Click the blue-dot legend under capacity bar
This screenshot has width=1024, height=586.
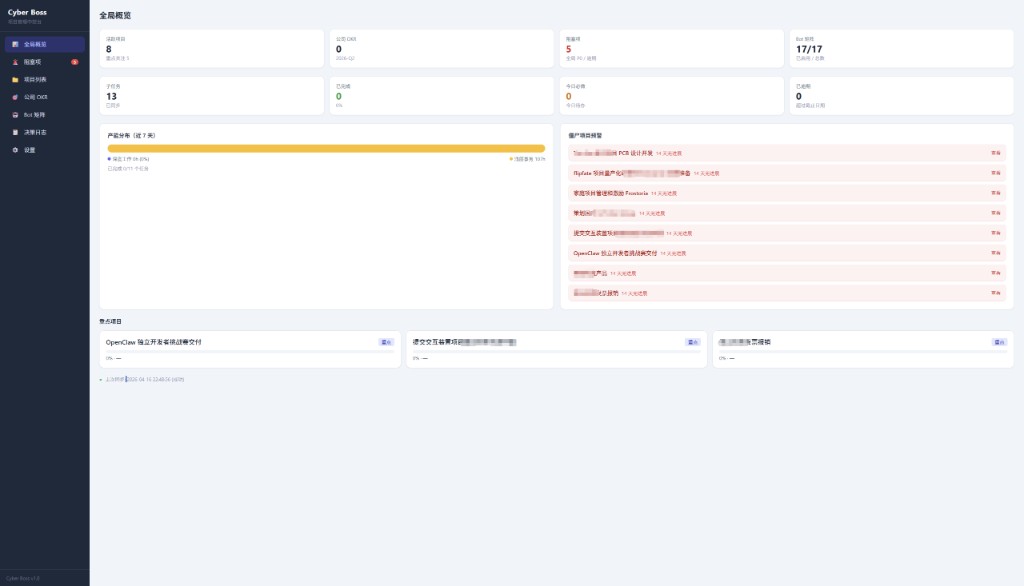tap(129, 159)
